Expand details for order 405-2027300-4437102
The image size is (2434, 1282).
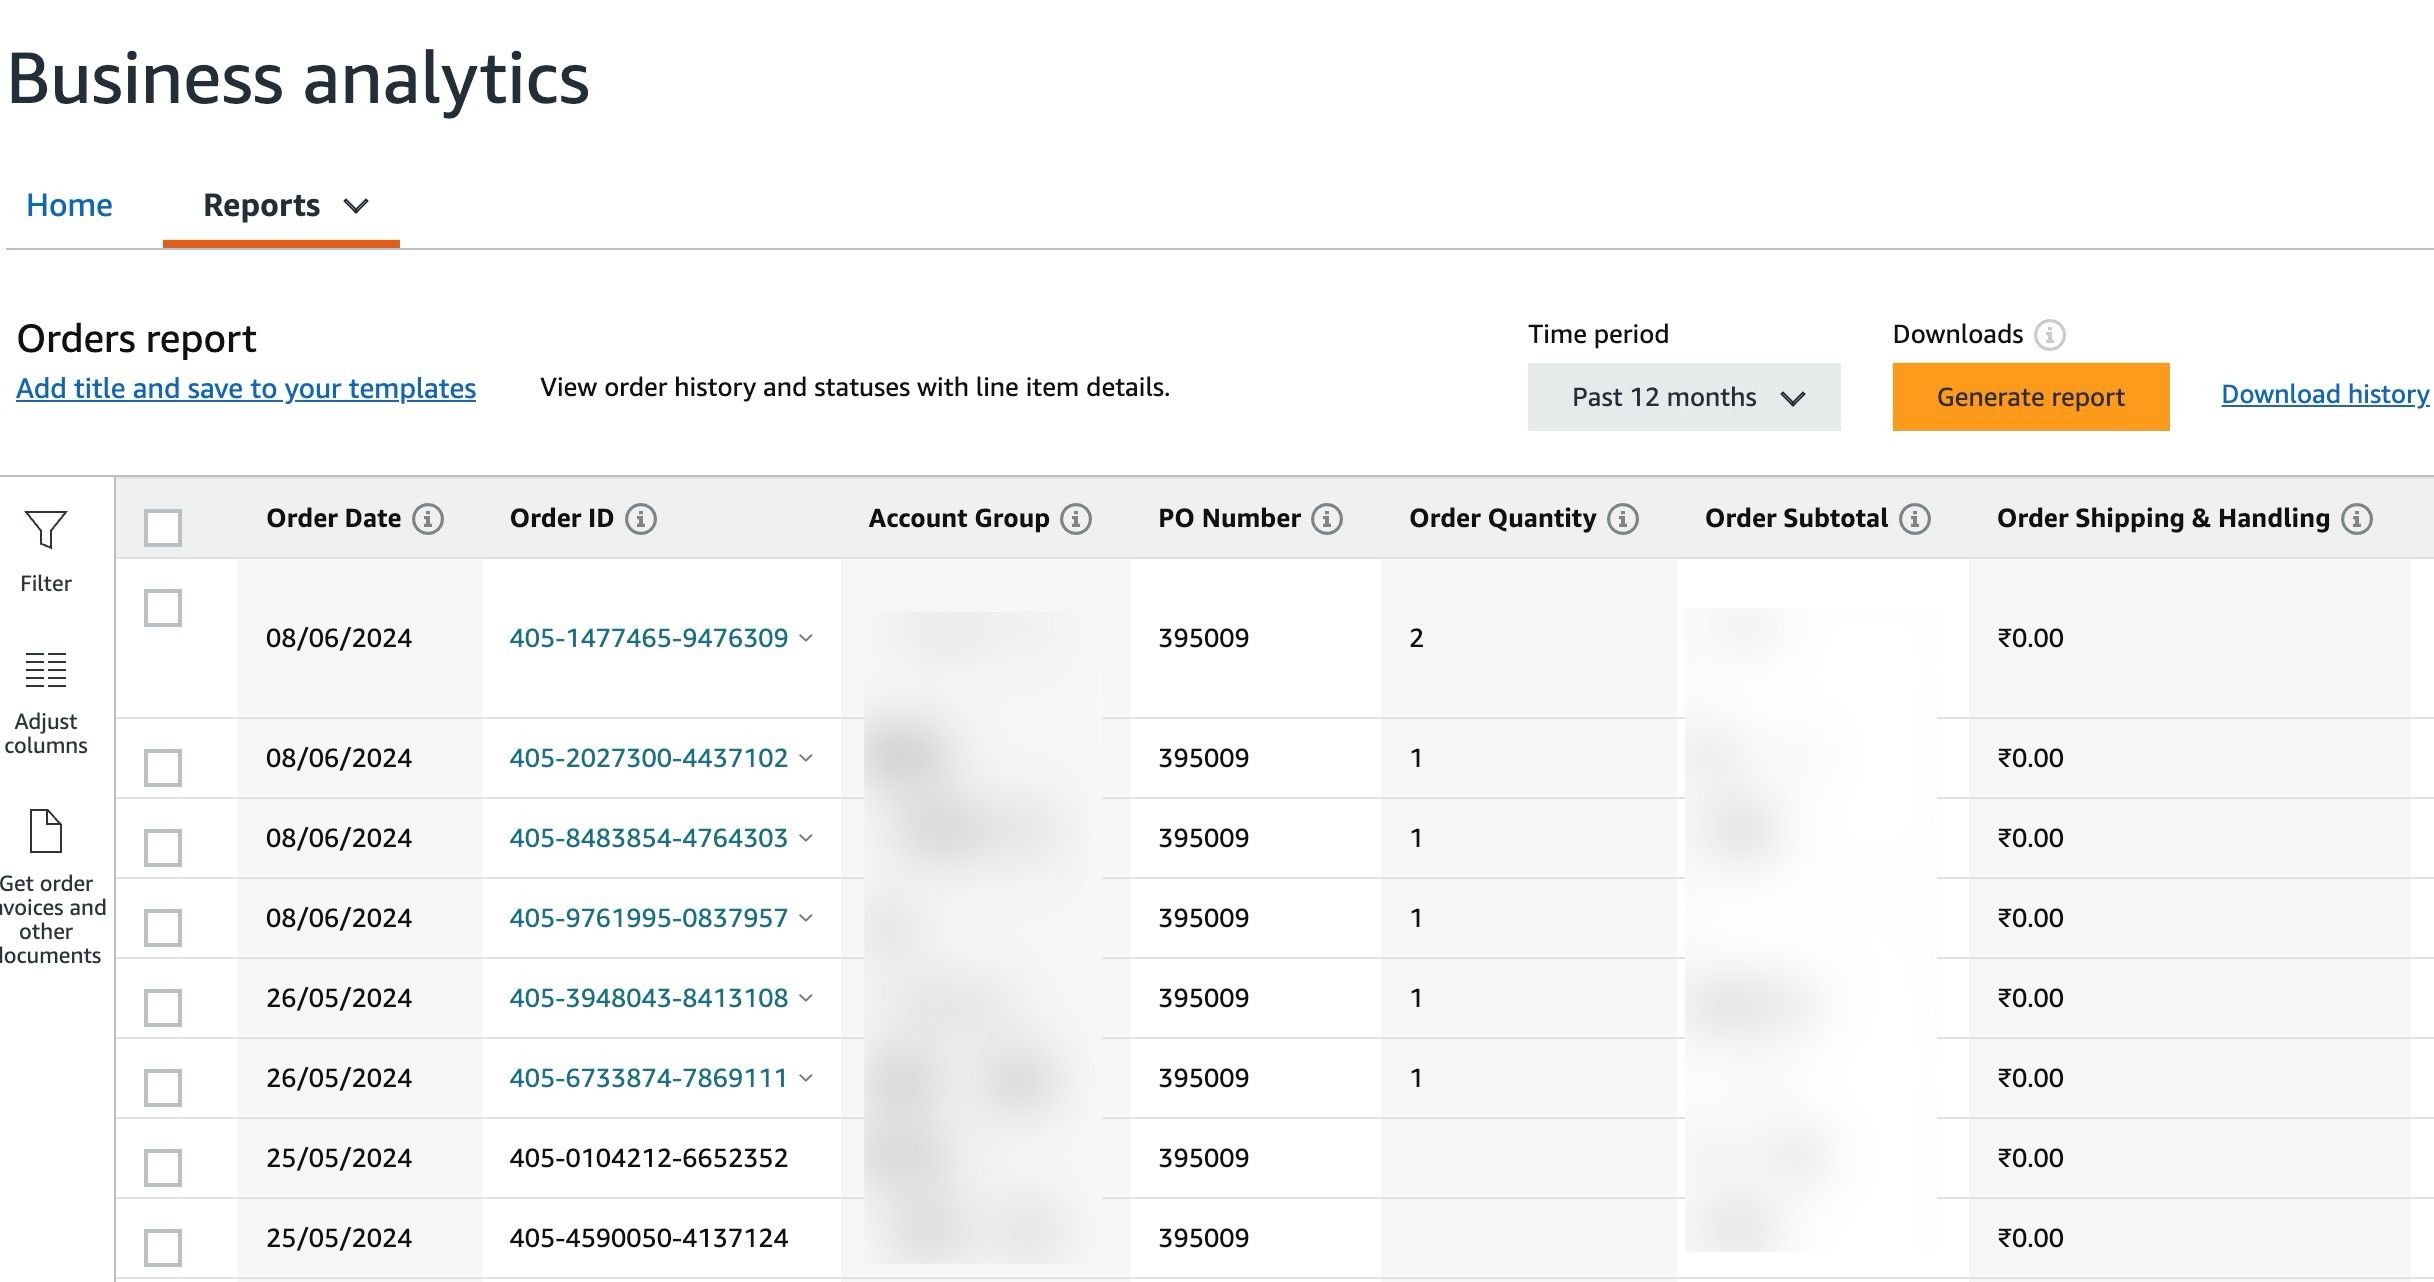pos(807,758)
